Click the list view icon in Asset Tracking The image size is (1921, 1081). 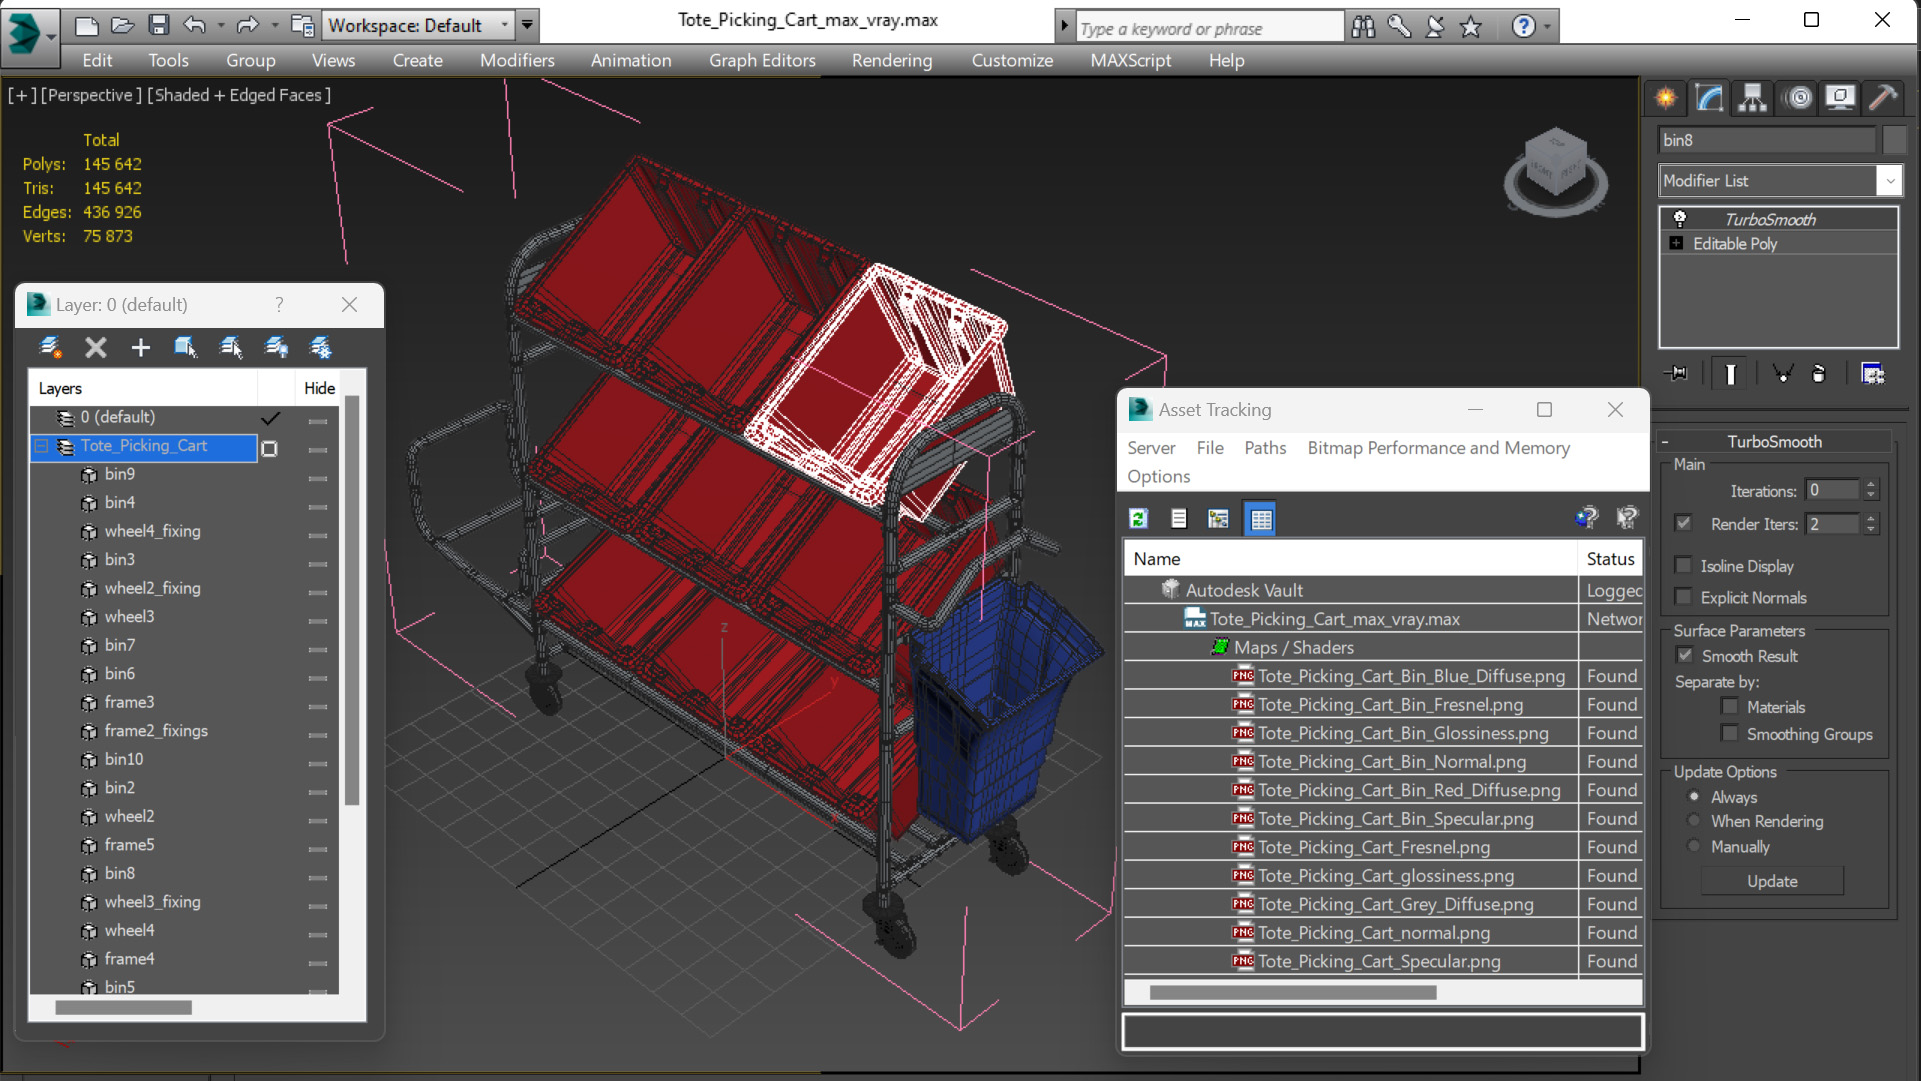click(x=1178, y=519)
